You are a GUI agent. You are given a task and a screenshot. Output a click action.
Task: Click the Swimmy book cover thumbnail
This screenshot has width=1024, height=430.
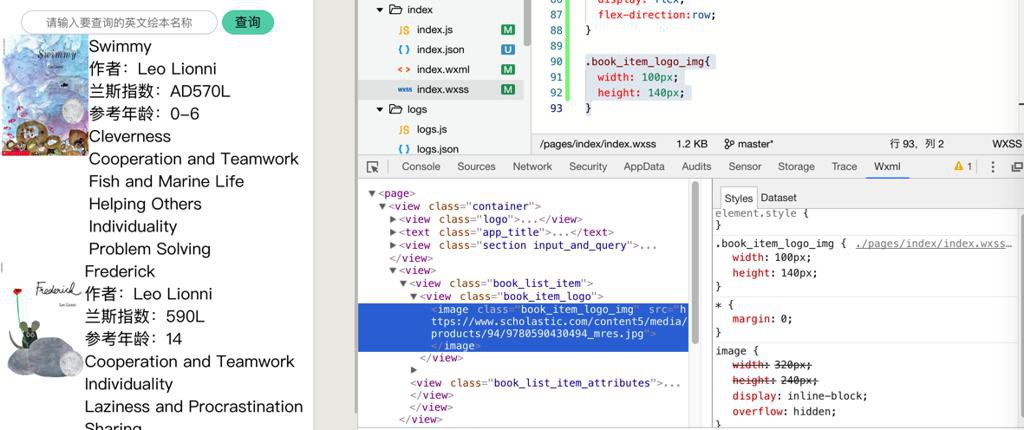click(44, 95)
